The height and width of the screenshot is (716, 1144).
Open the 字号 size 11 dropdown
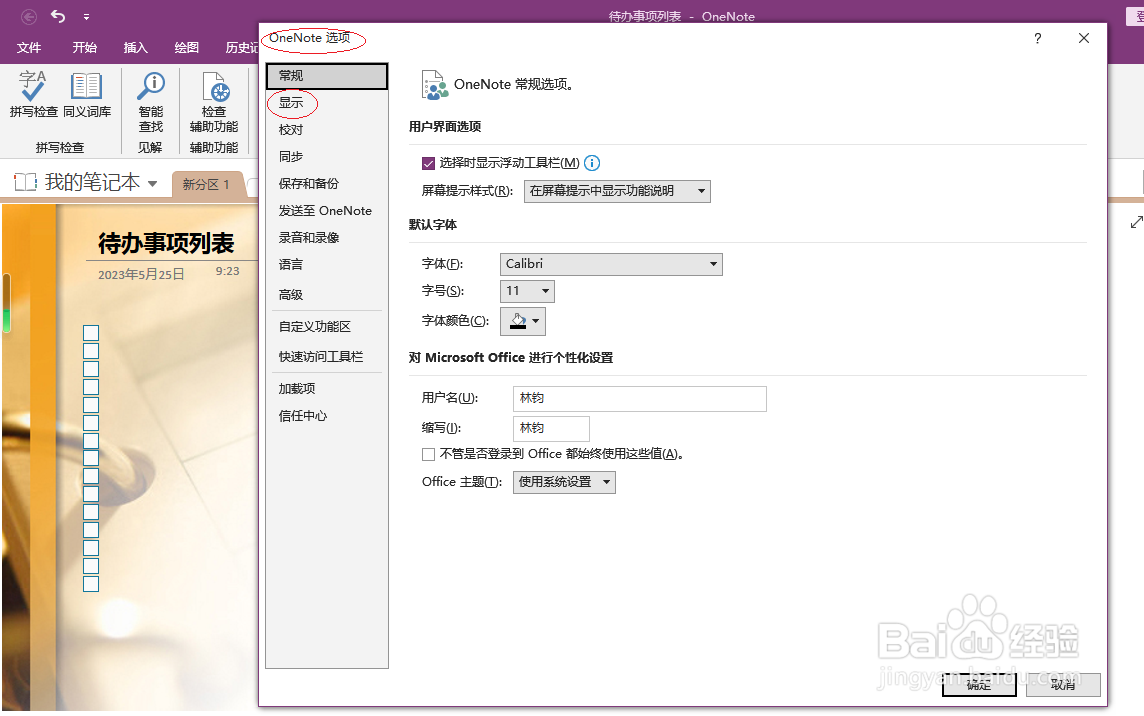527,291
